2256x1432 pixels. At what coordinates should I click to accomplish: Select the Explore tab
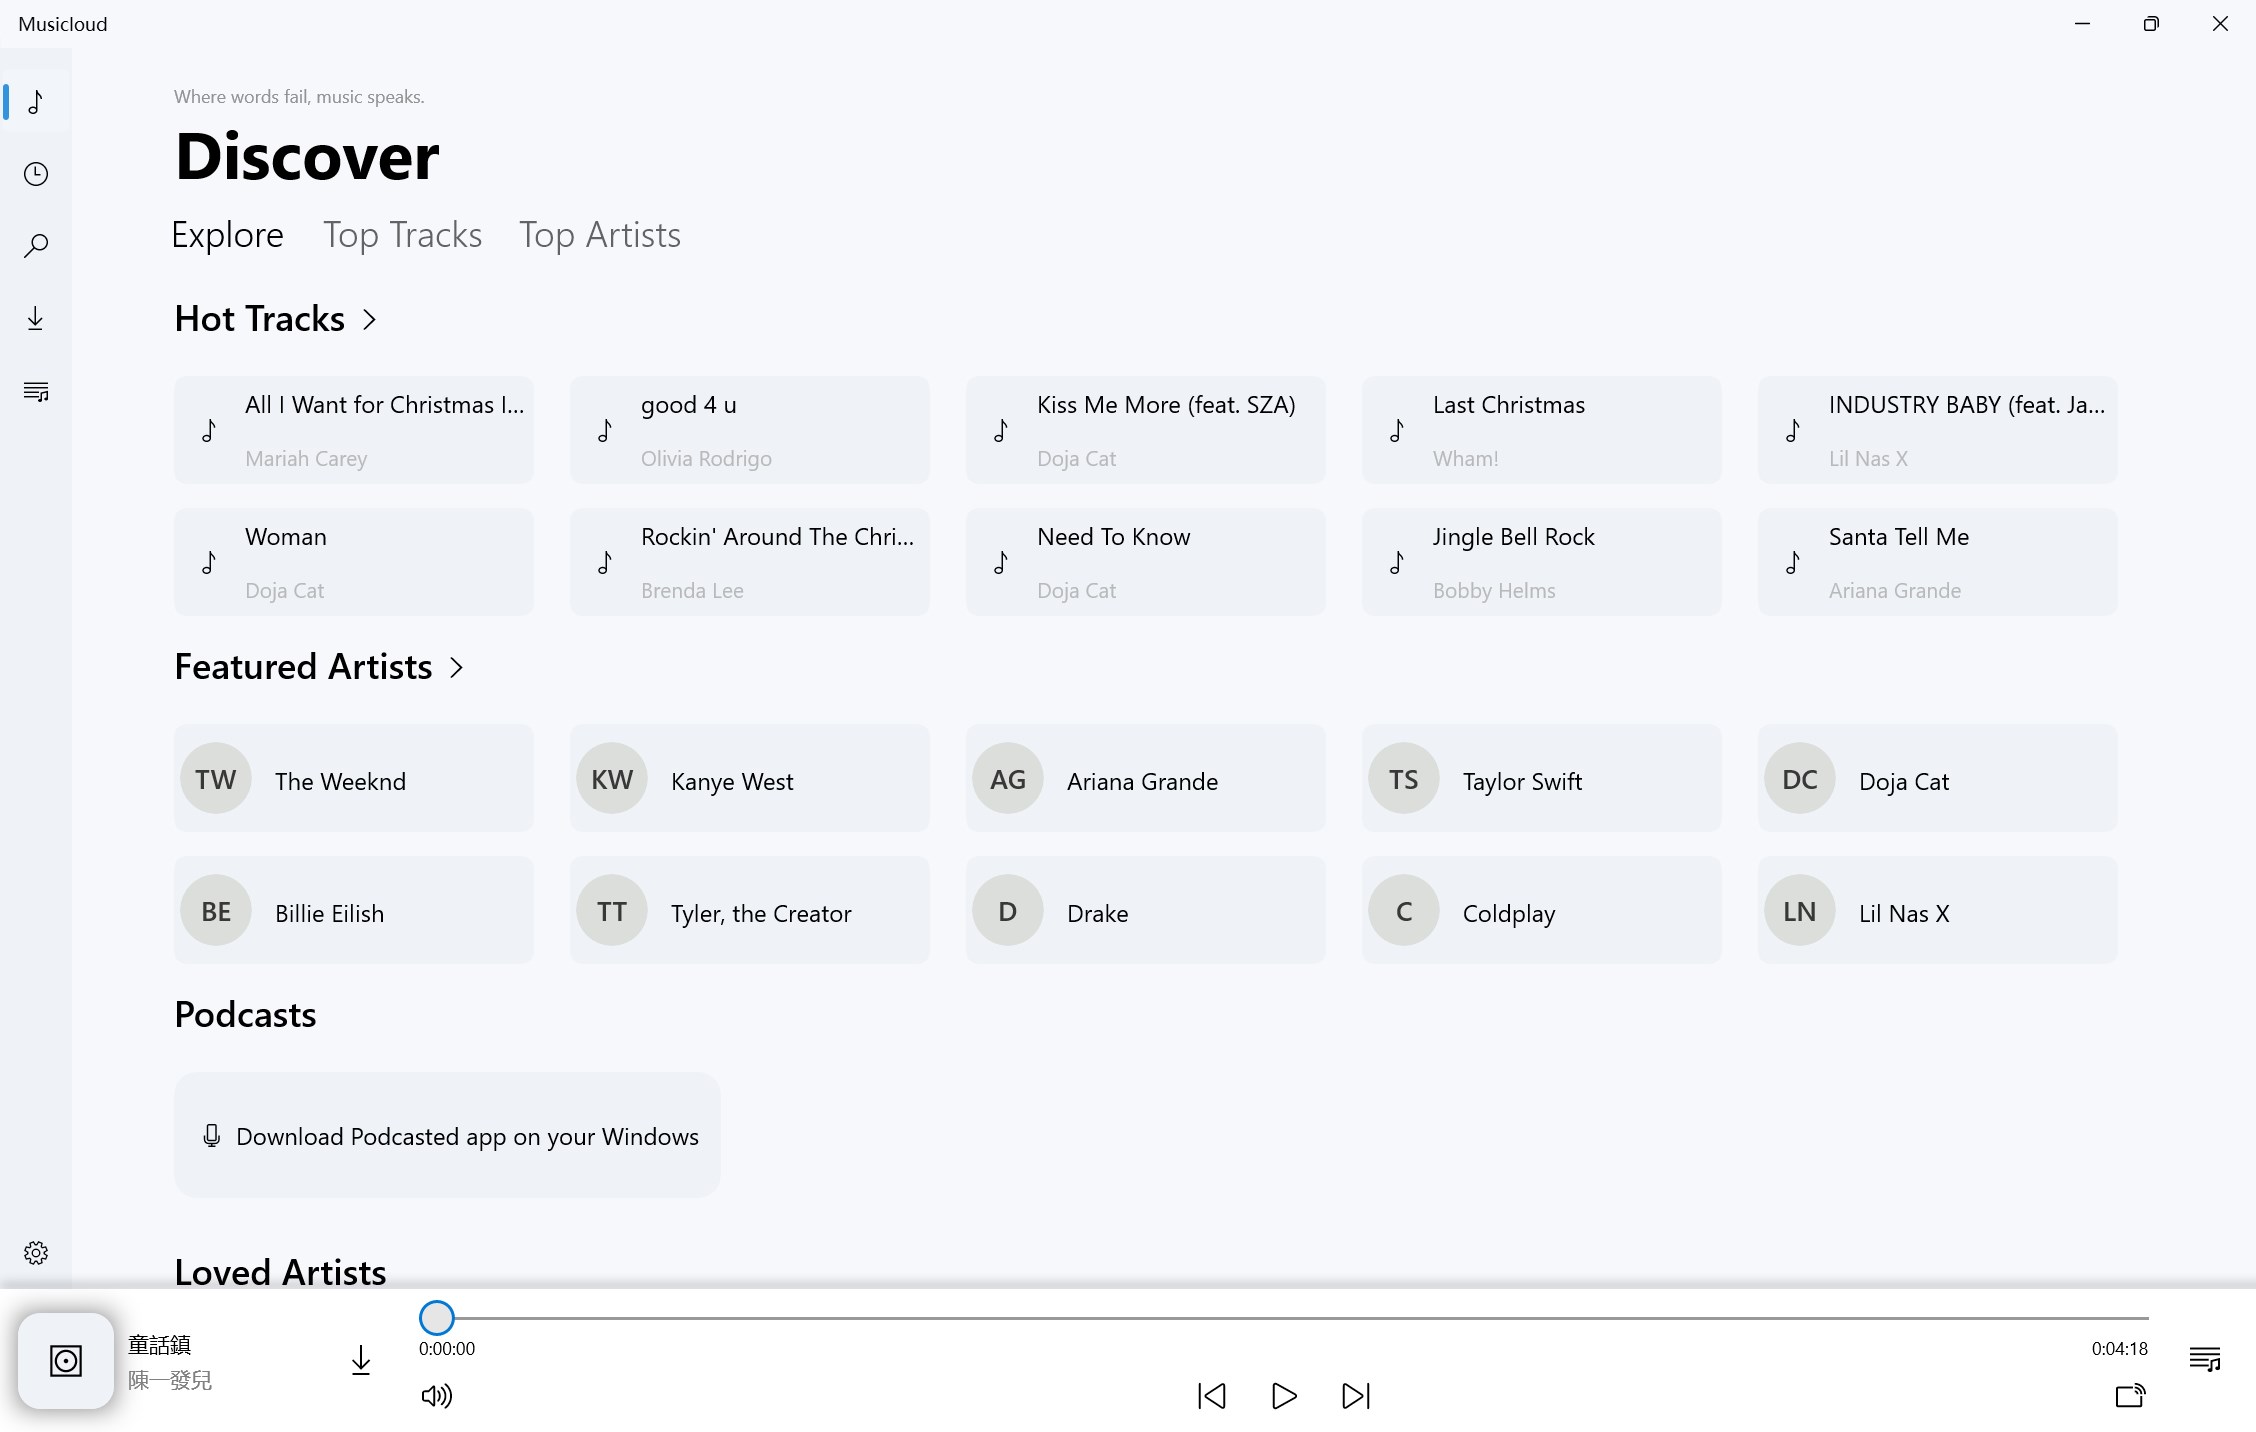[x=227, y=234]
